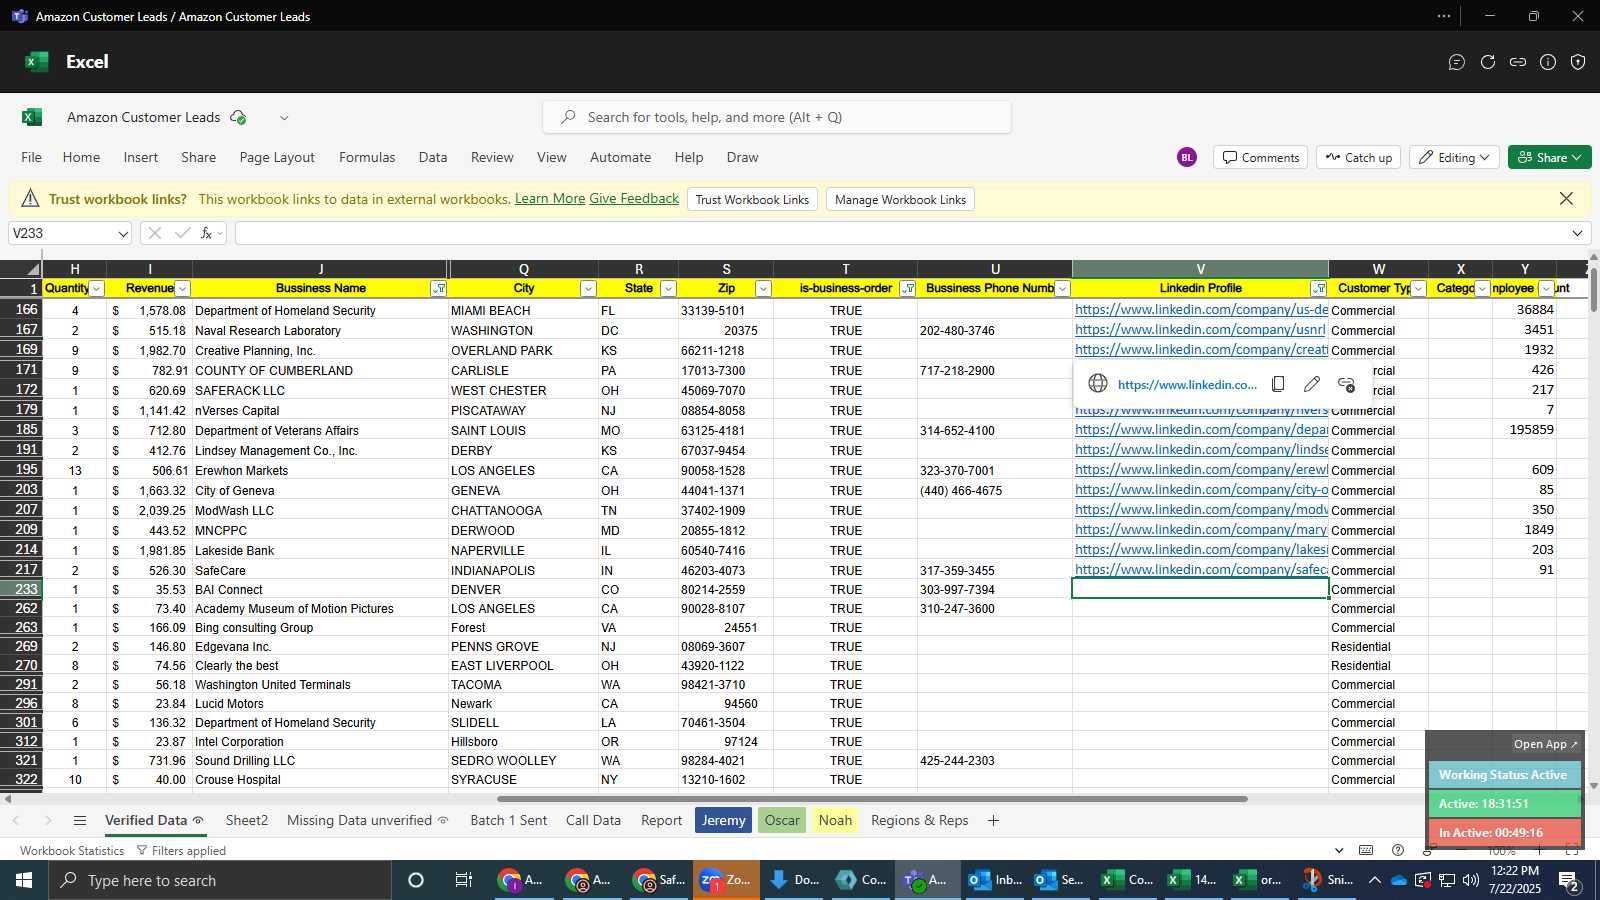Expand the file name dropdown chevron
1600x900 pixels.
tap(284, 117)
